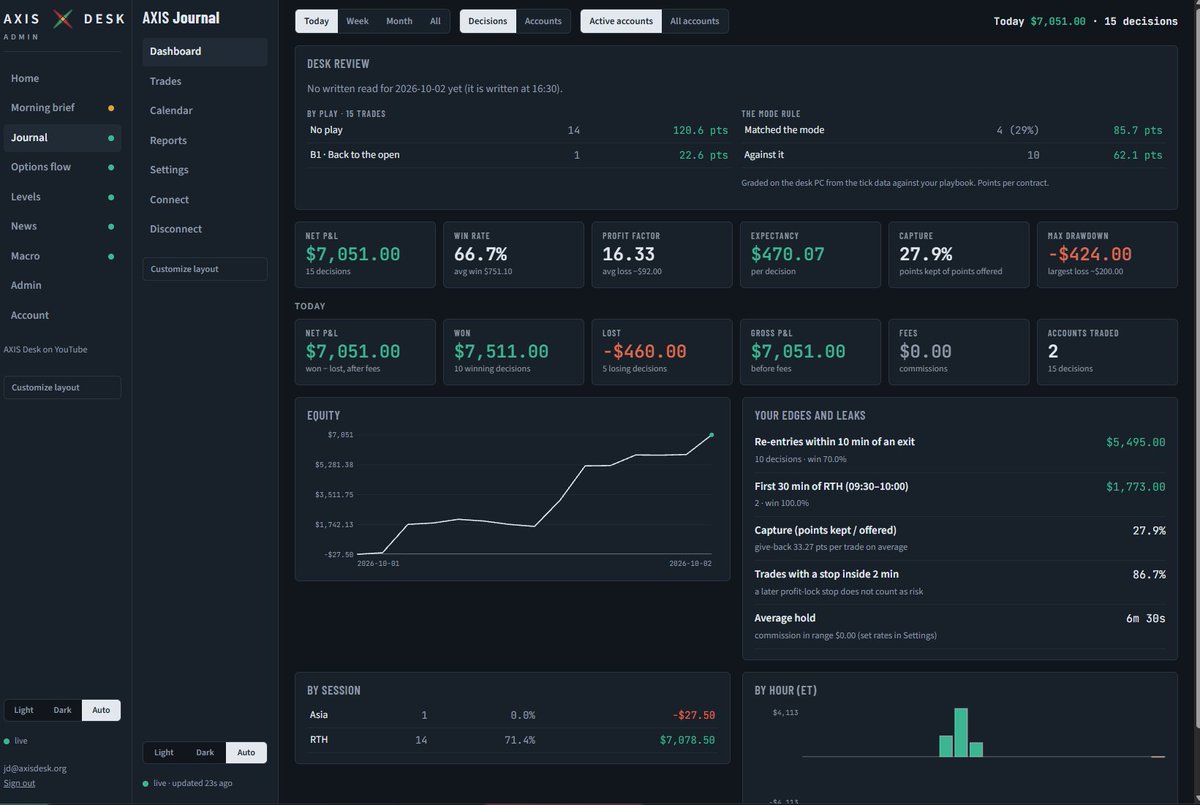Click the jd@axisdesk.org email text
This screenshot has height=805, width=1200.
[x=35, y=769]
